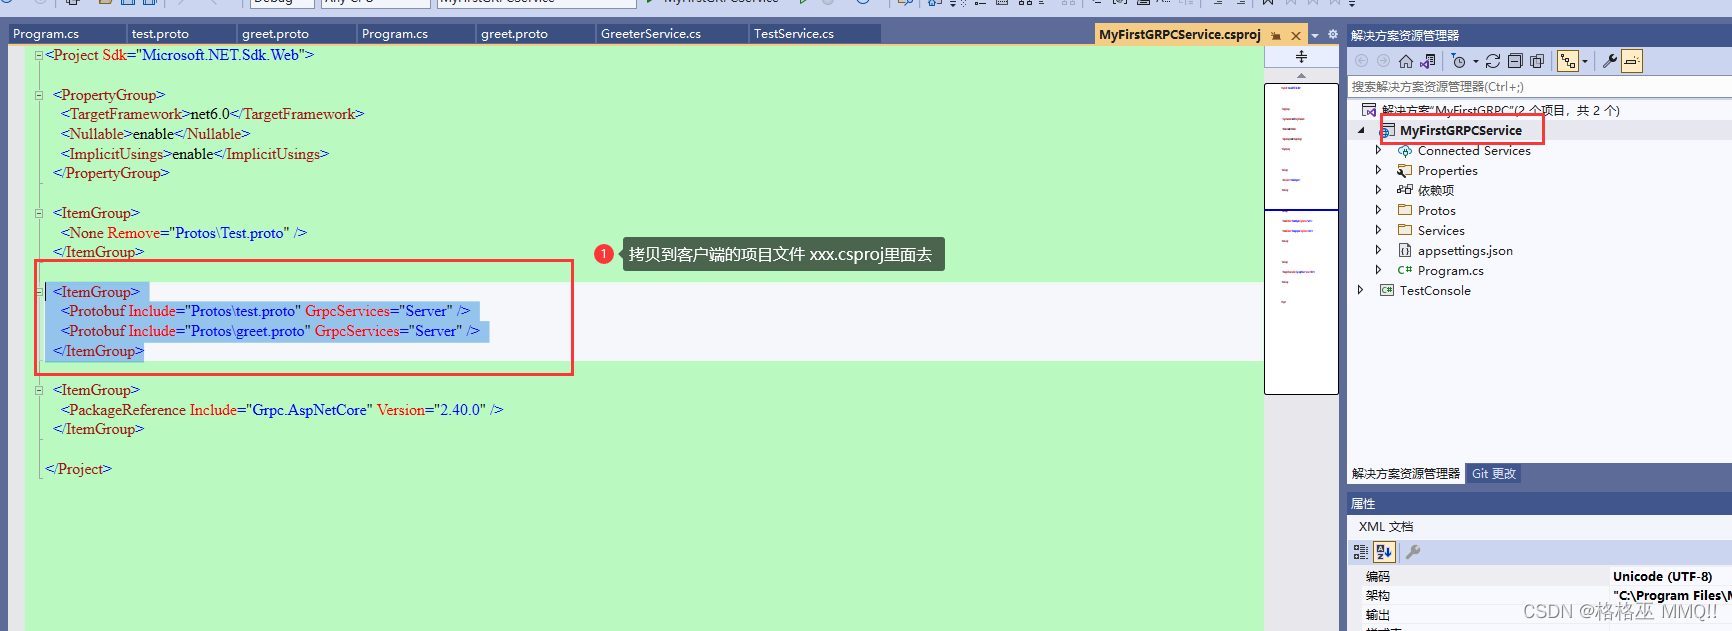1732x631 pixels.
Task: Switch to first Program.cs editor tab
Action: point(66,34)
